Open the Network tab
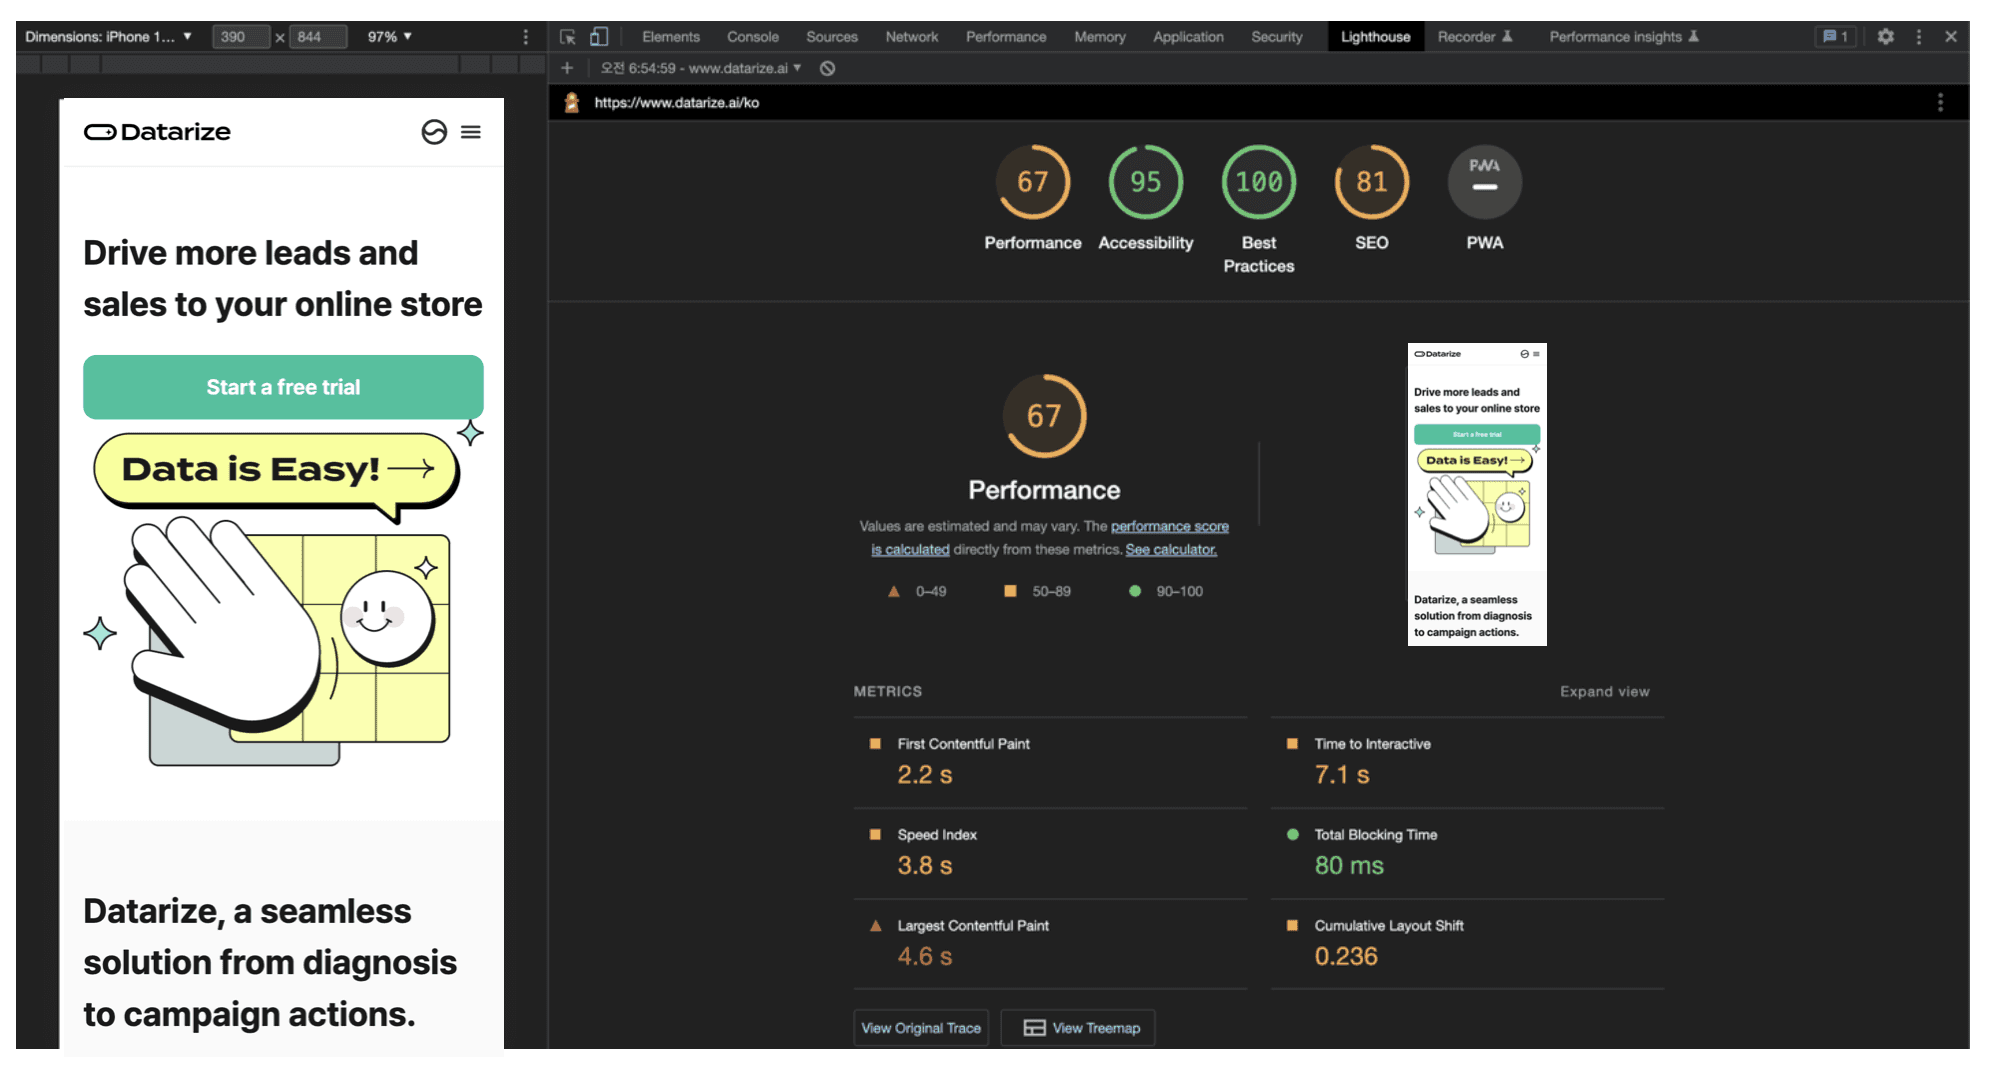Screen dimensions: 1992x1066 [912, 37]
